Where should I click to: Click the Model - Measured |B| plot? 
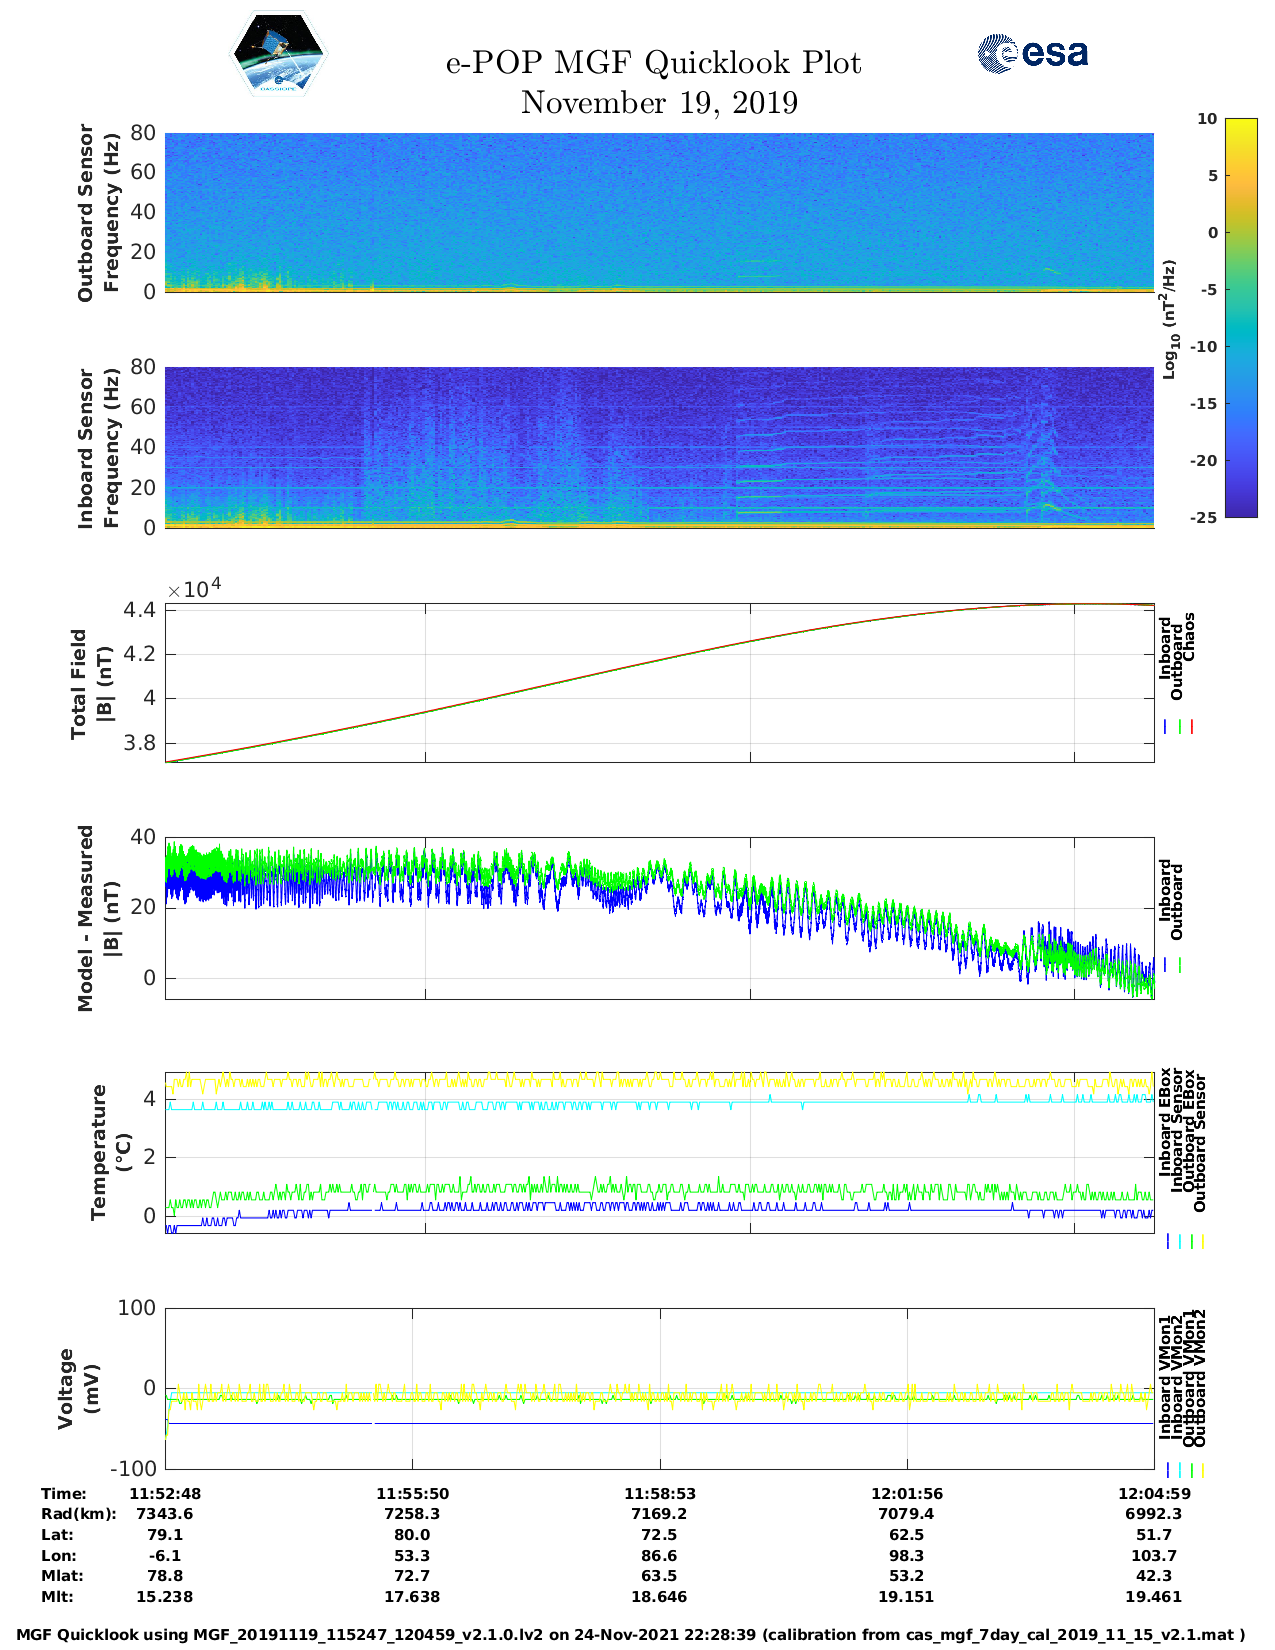[659, 917]
